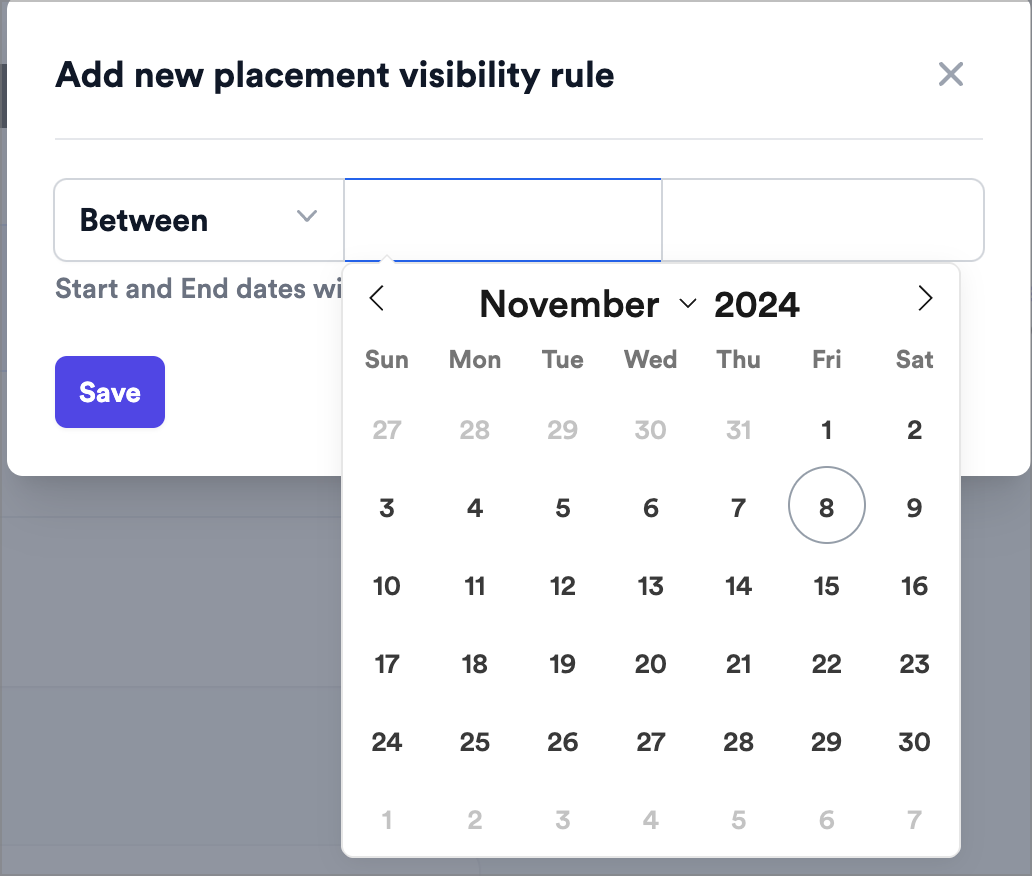Go to next month in calendar

925,298
